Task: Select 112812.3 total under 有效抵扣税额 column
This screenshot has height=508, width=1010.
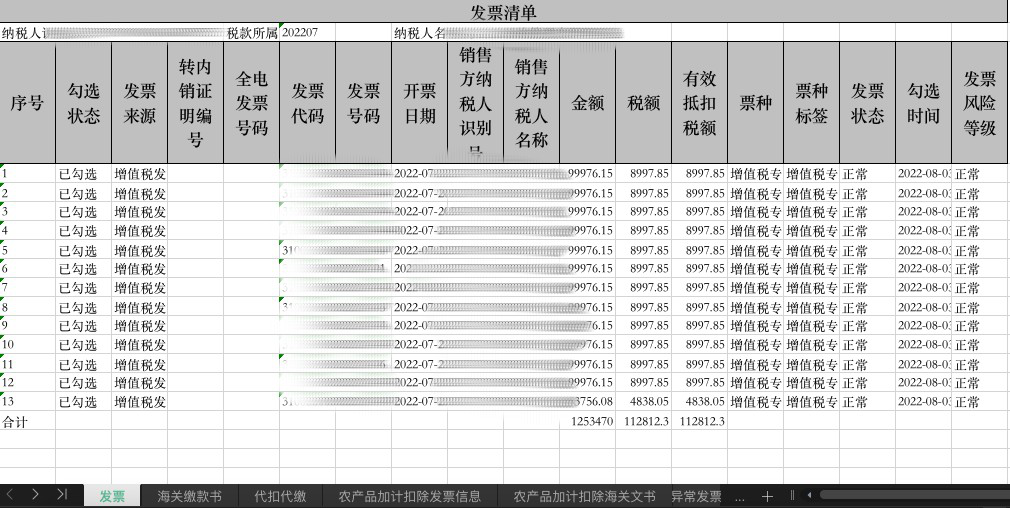Action: click(x=700, y=422)
